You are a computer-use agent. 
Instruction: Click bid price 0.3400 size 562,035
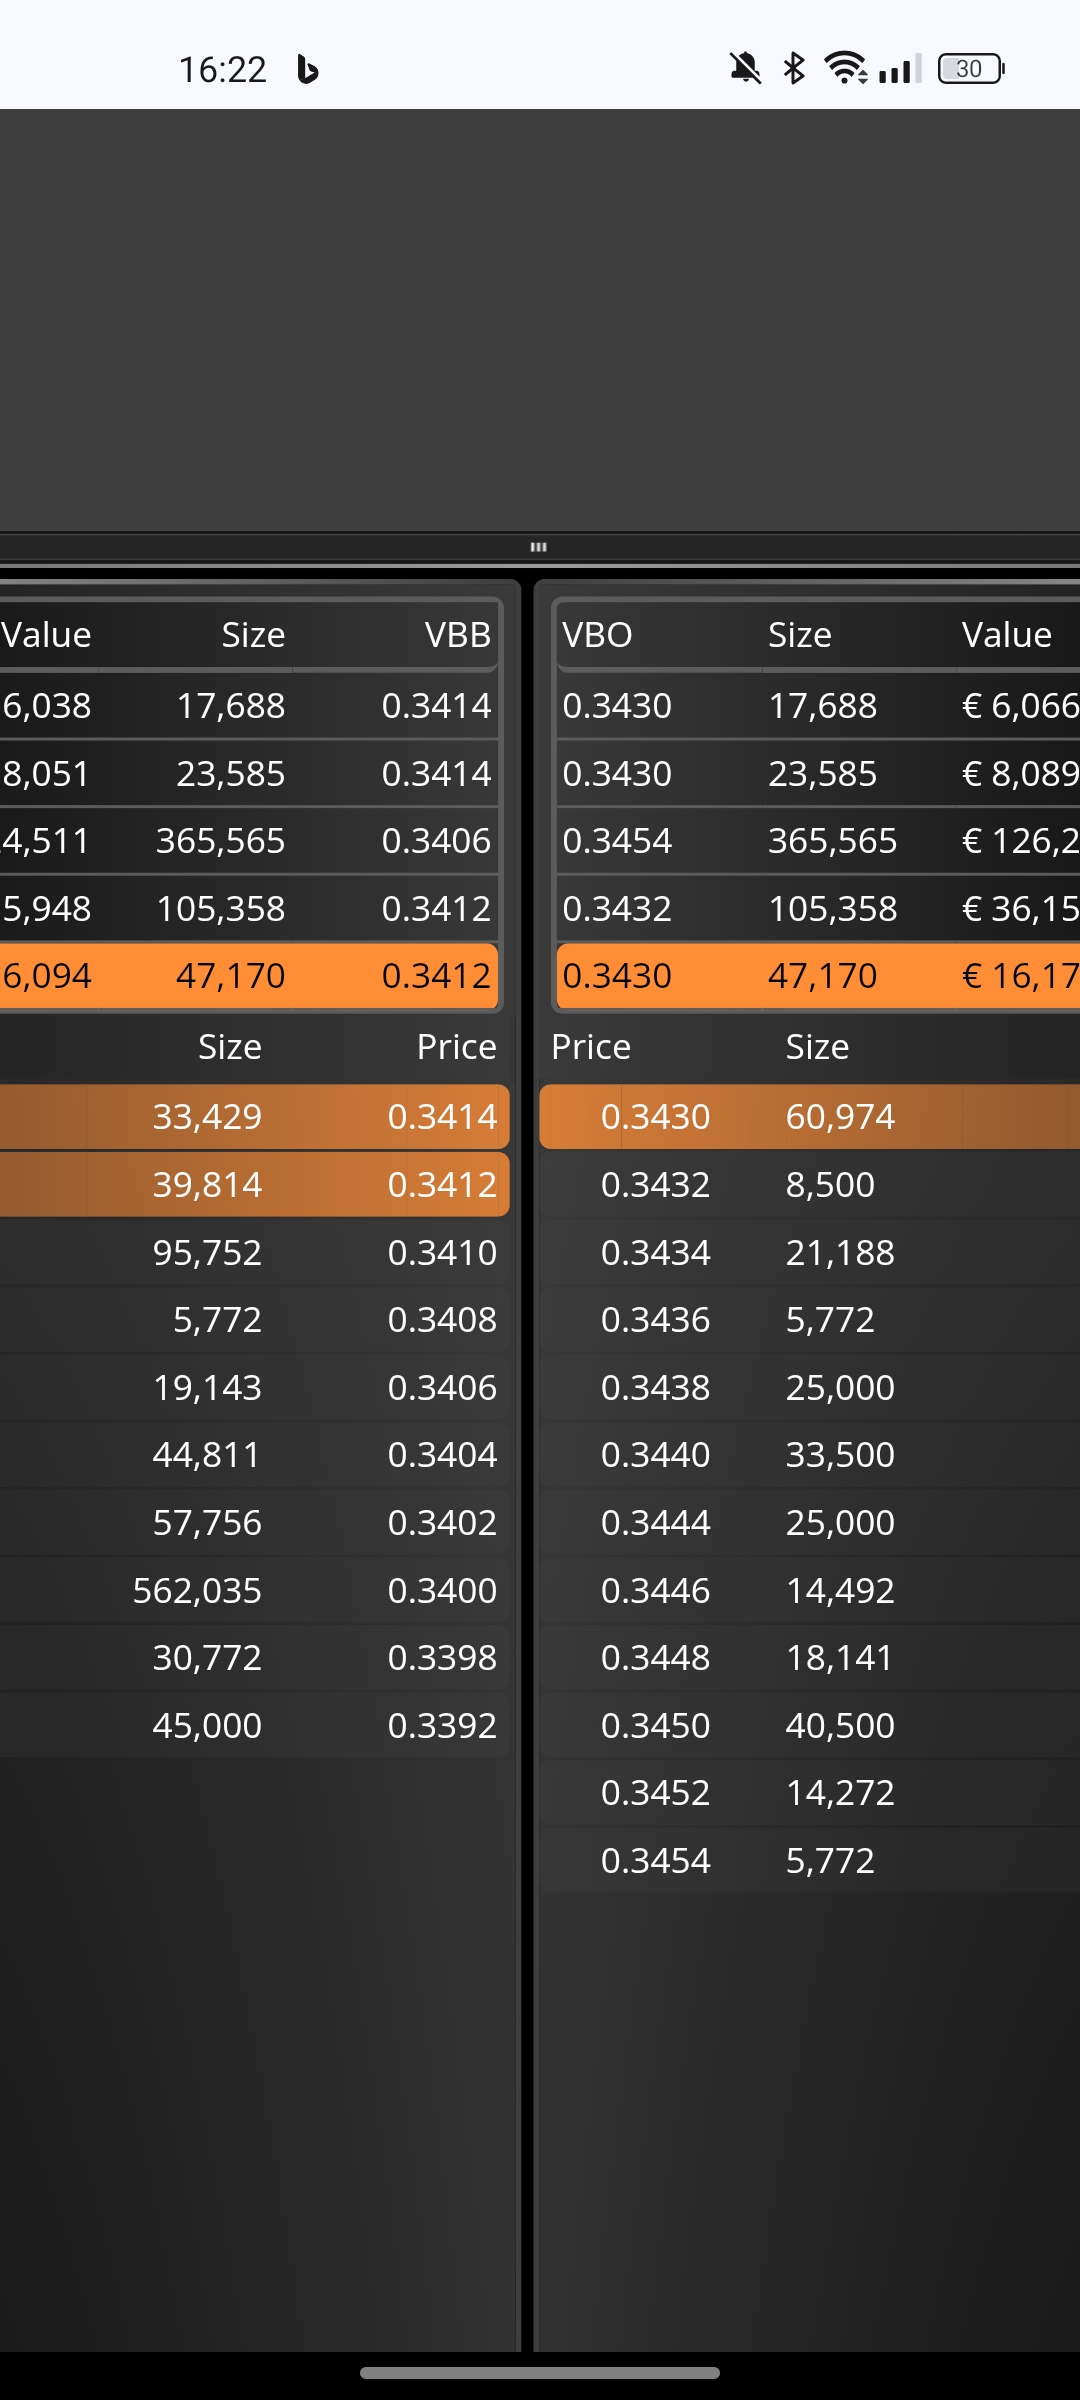click(x=255, y=1591)
